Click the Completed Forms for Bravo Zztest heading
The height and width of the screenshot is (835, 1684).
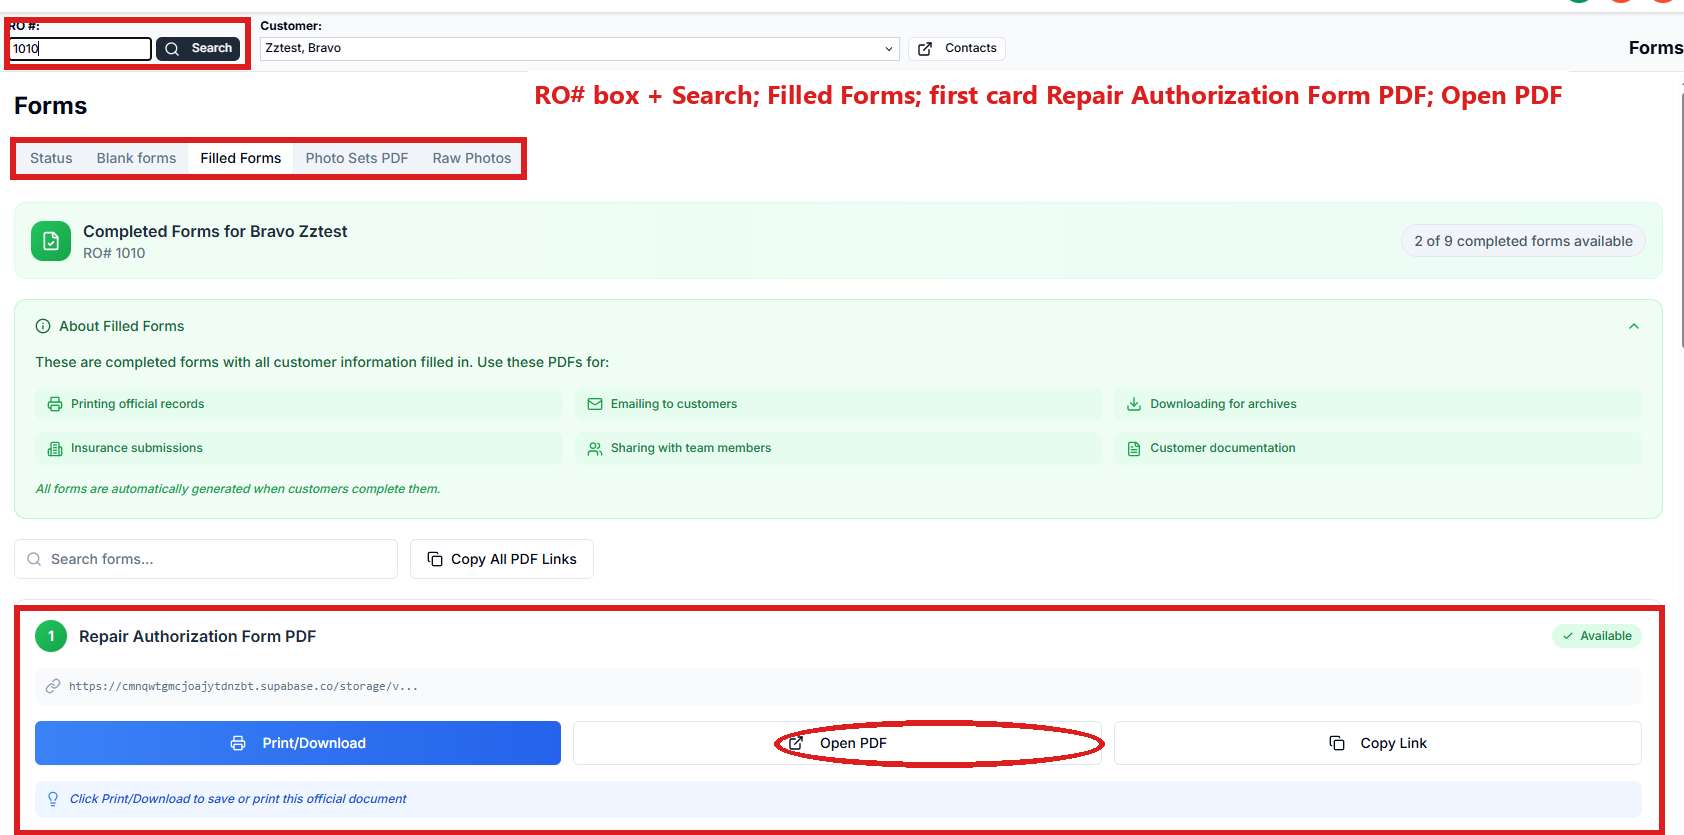pos(215,231)
